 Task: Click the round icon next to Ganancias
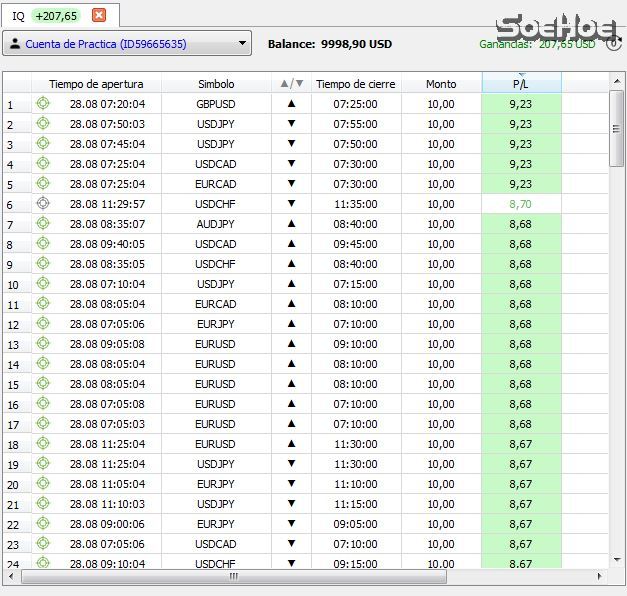[x=613, y=43]
